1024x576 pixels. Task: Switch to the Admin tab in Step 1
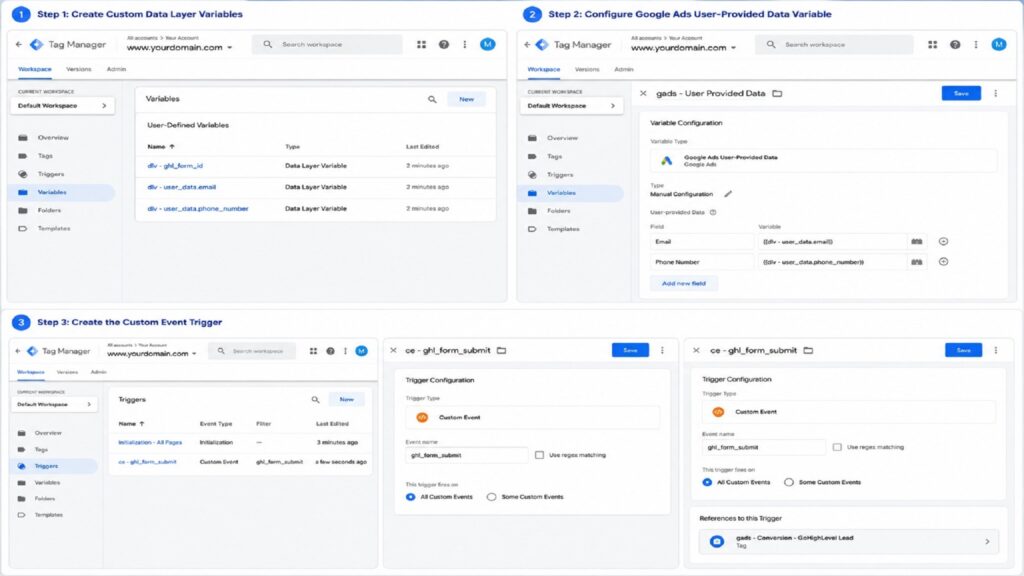[116, 69]
